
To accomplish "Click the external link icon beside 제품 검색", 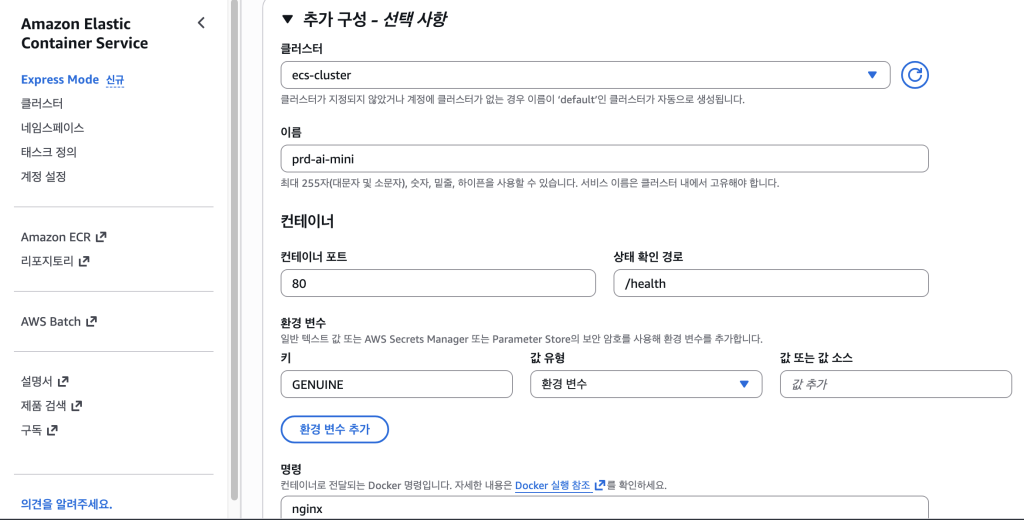I will point(76,406).
